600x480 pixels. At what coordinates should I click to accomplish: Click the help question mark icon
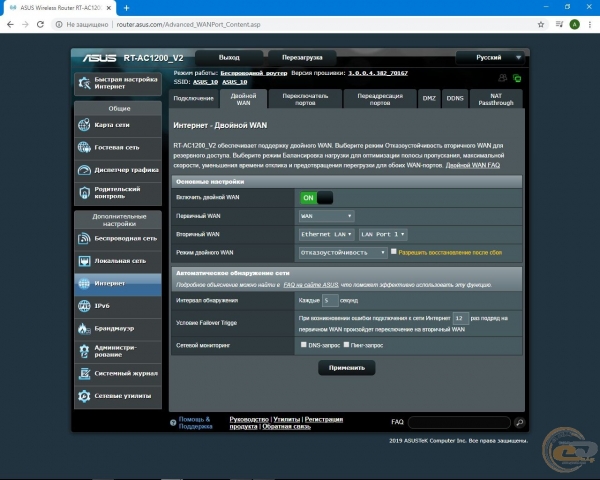click(x=173, y=423)
